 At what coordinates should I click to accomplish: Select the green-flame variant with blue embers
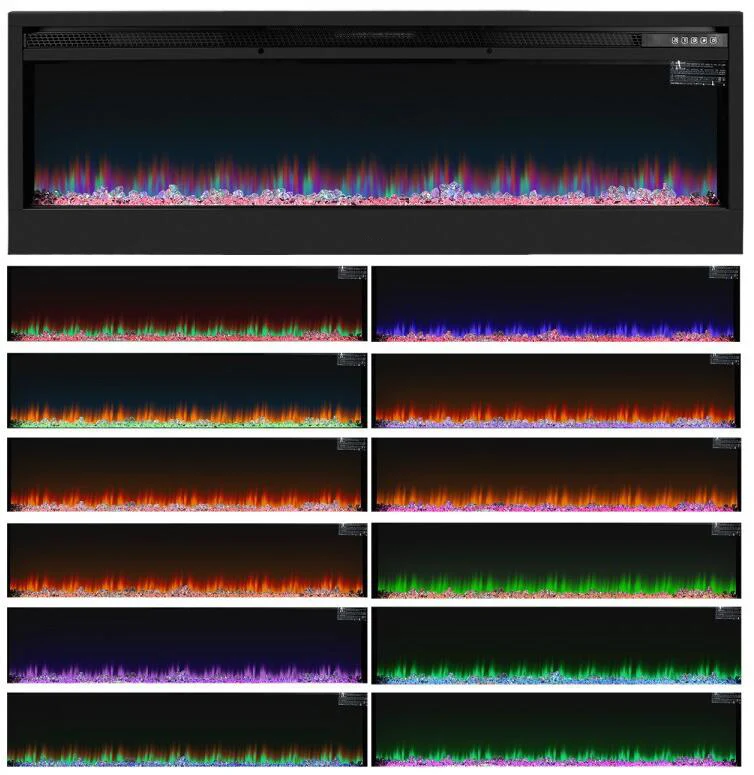[556, 645]
